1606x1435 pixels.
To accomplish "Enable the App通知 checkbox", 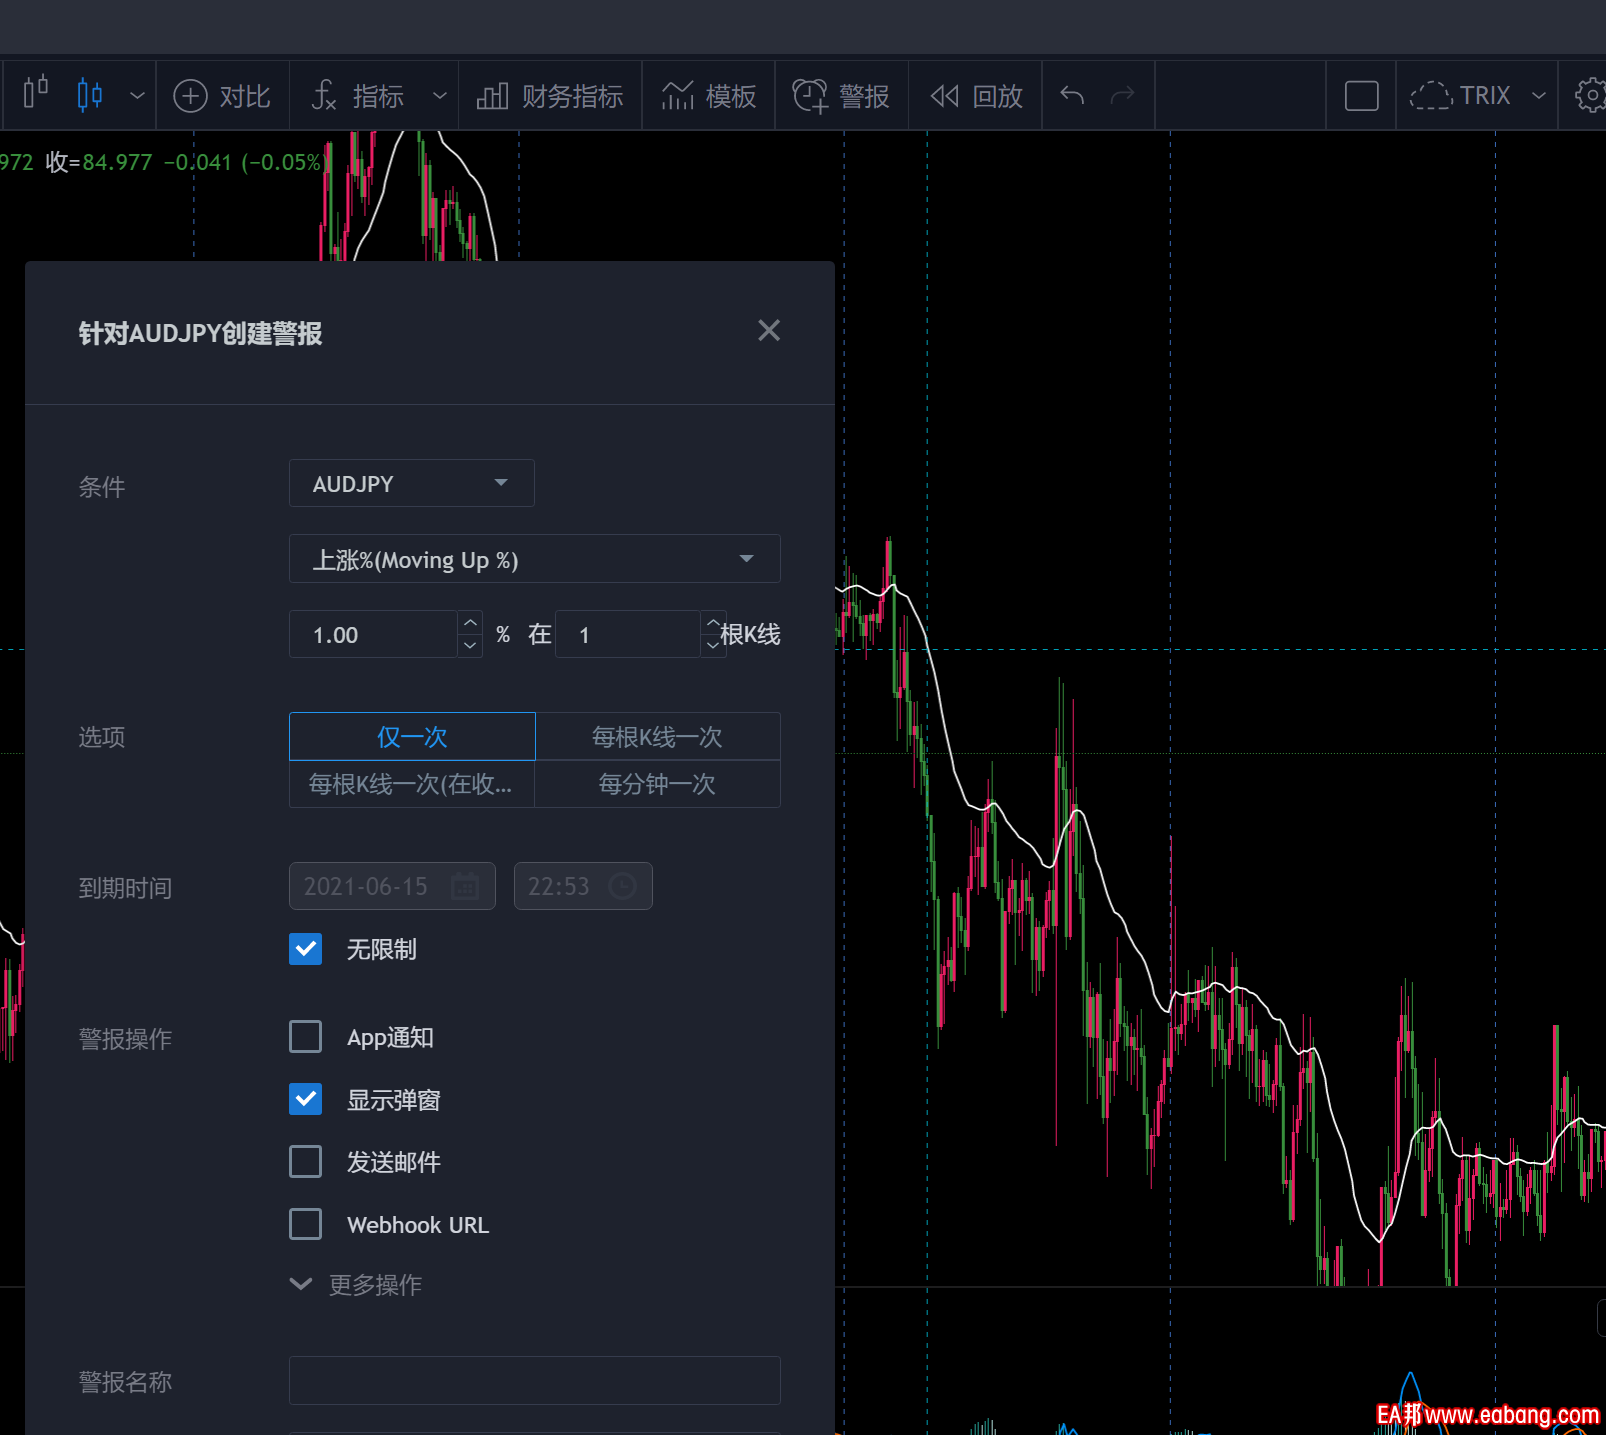I will tap(306, 1037).
